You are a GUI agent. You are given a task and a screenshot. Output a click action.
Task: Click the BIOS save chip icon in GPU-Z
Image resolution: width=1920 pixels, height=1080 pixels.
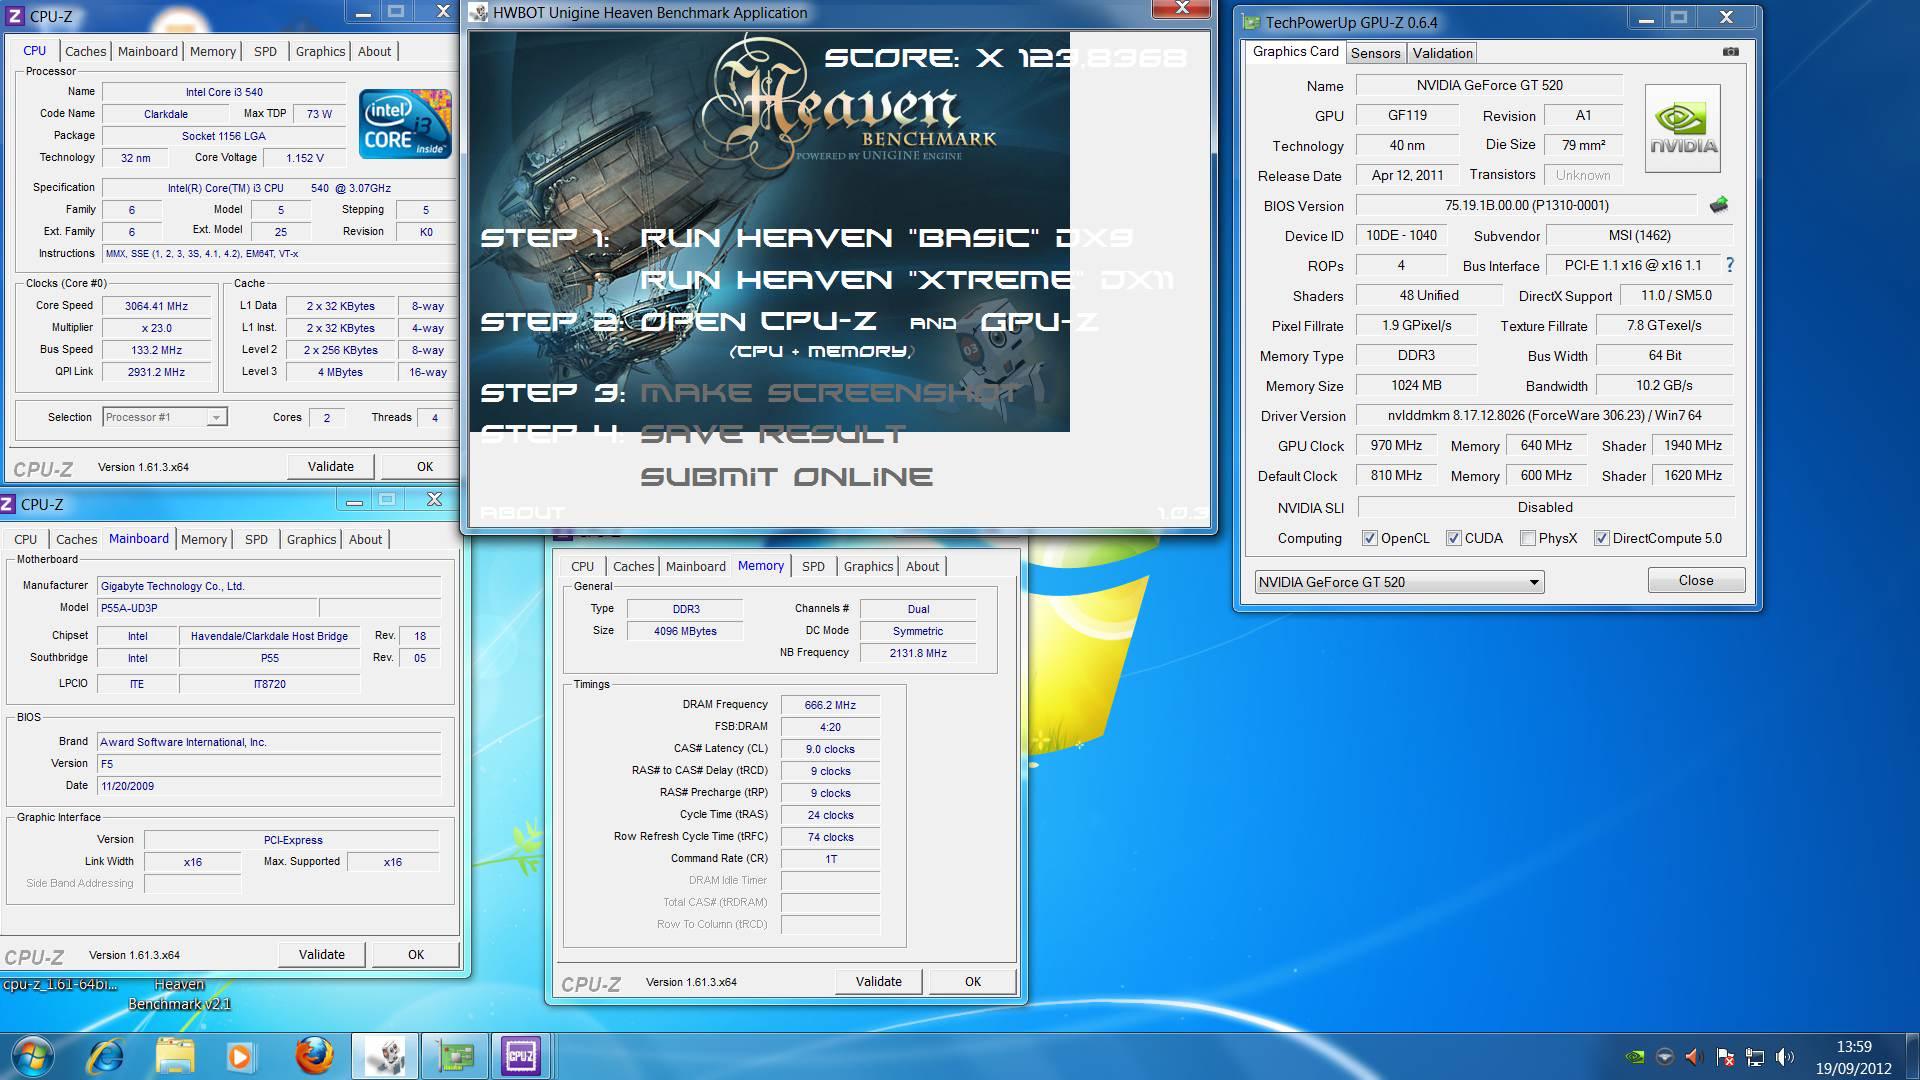tap(1718, 205)
